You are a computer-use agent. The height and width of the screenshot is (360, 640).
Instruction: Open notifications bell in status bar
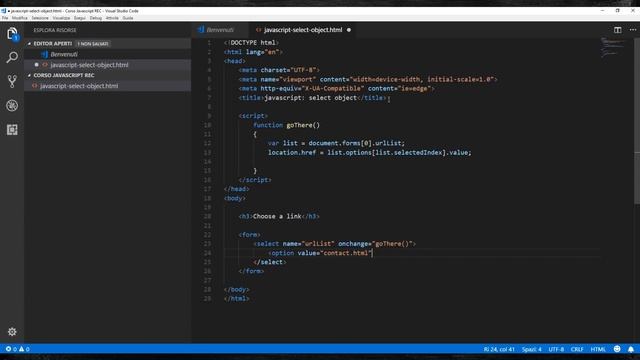click(x=631, y=349)
